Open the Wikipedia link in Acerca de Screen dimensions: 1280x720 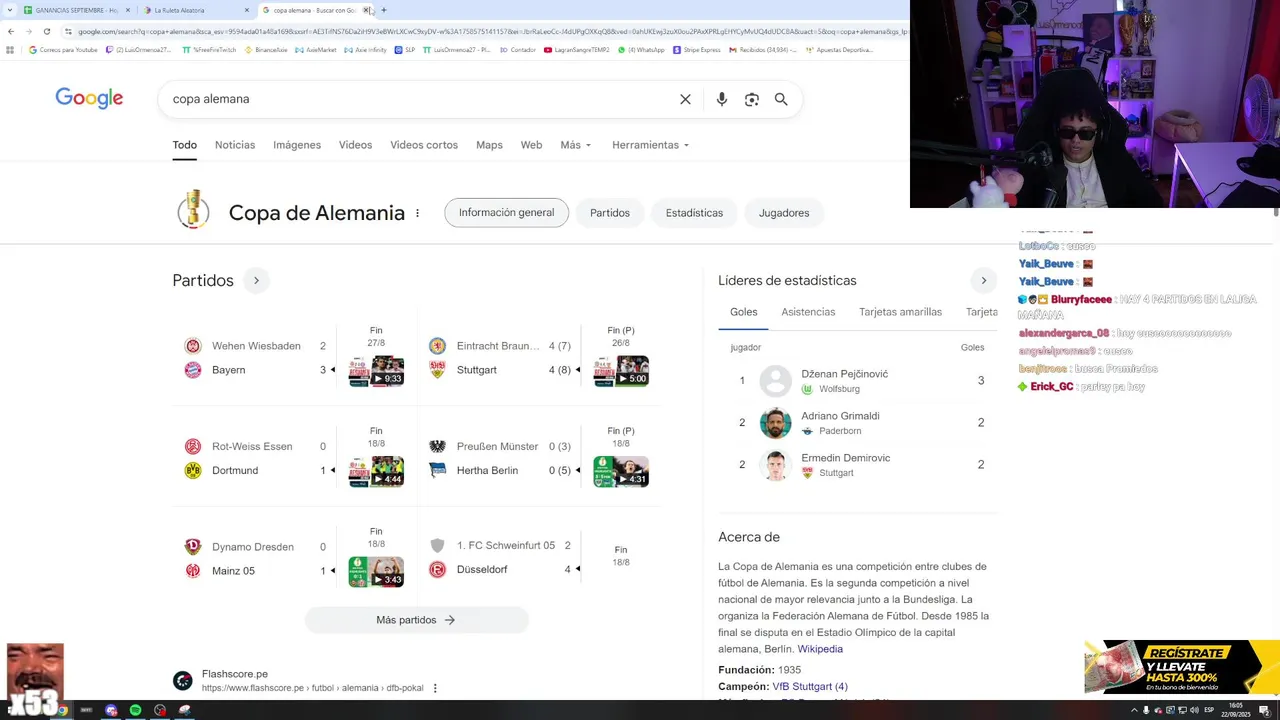[x=820, y=649]
